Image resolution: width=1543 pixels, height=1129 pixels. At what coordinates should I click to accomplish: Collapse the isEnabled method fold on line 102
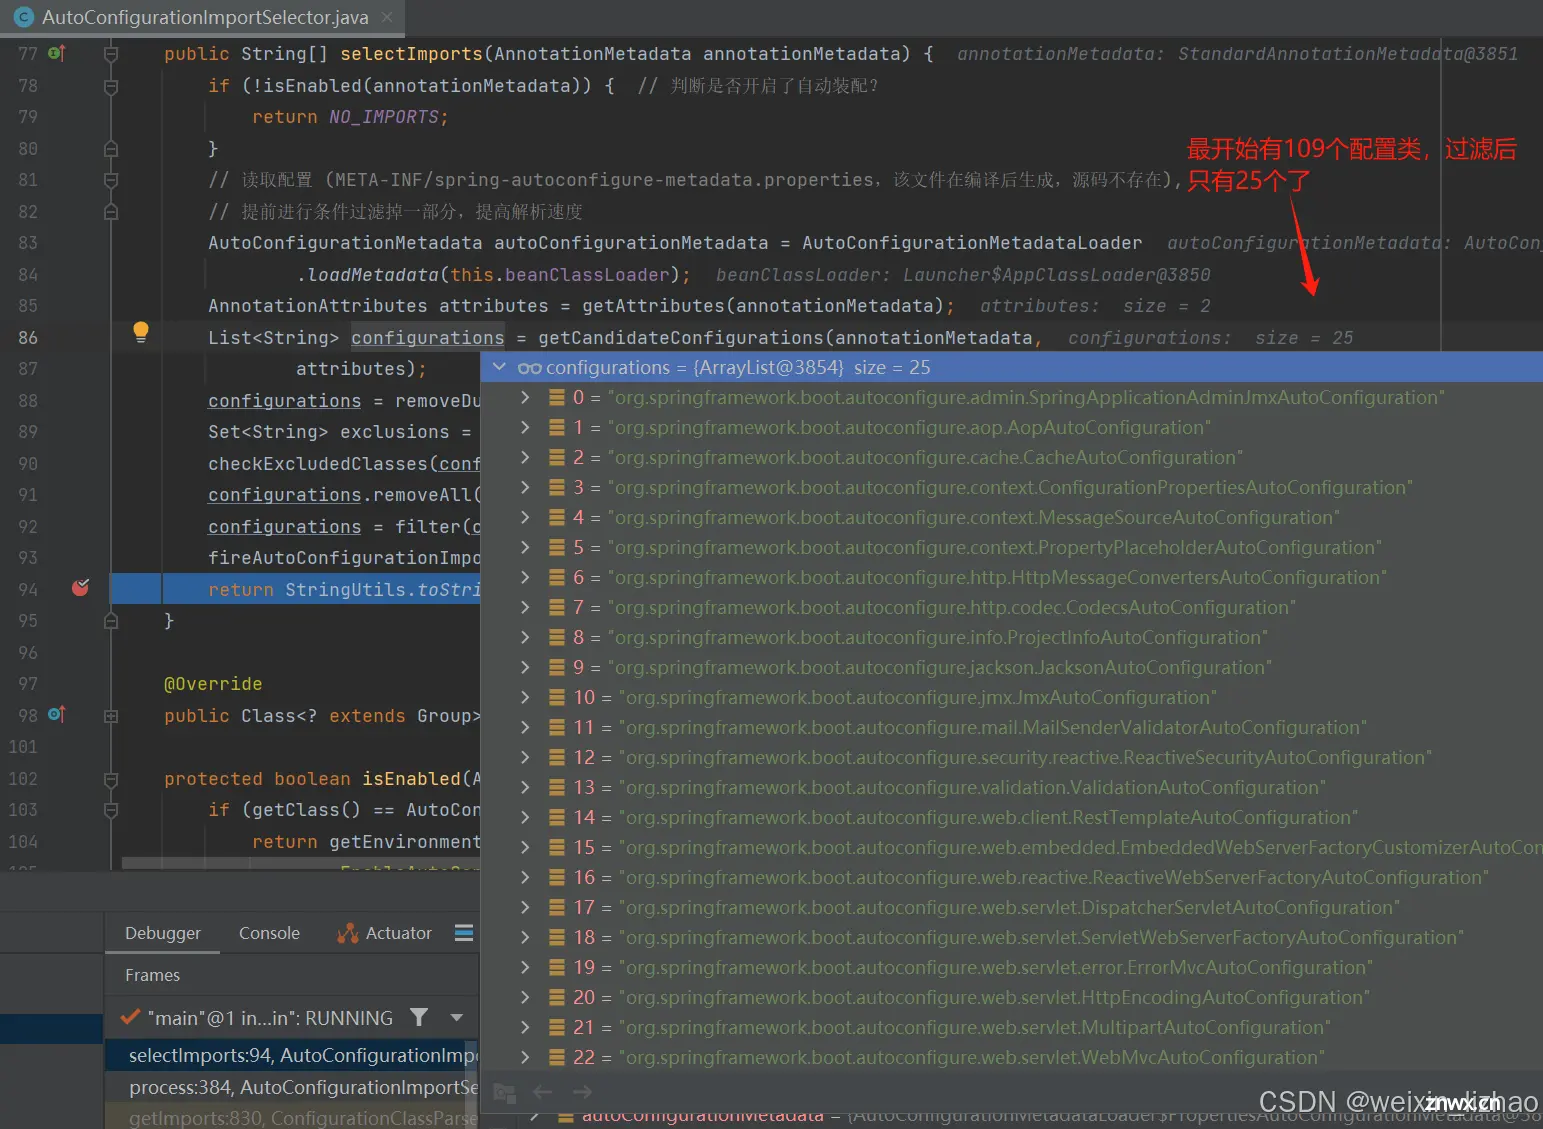(x=111, y=779)
